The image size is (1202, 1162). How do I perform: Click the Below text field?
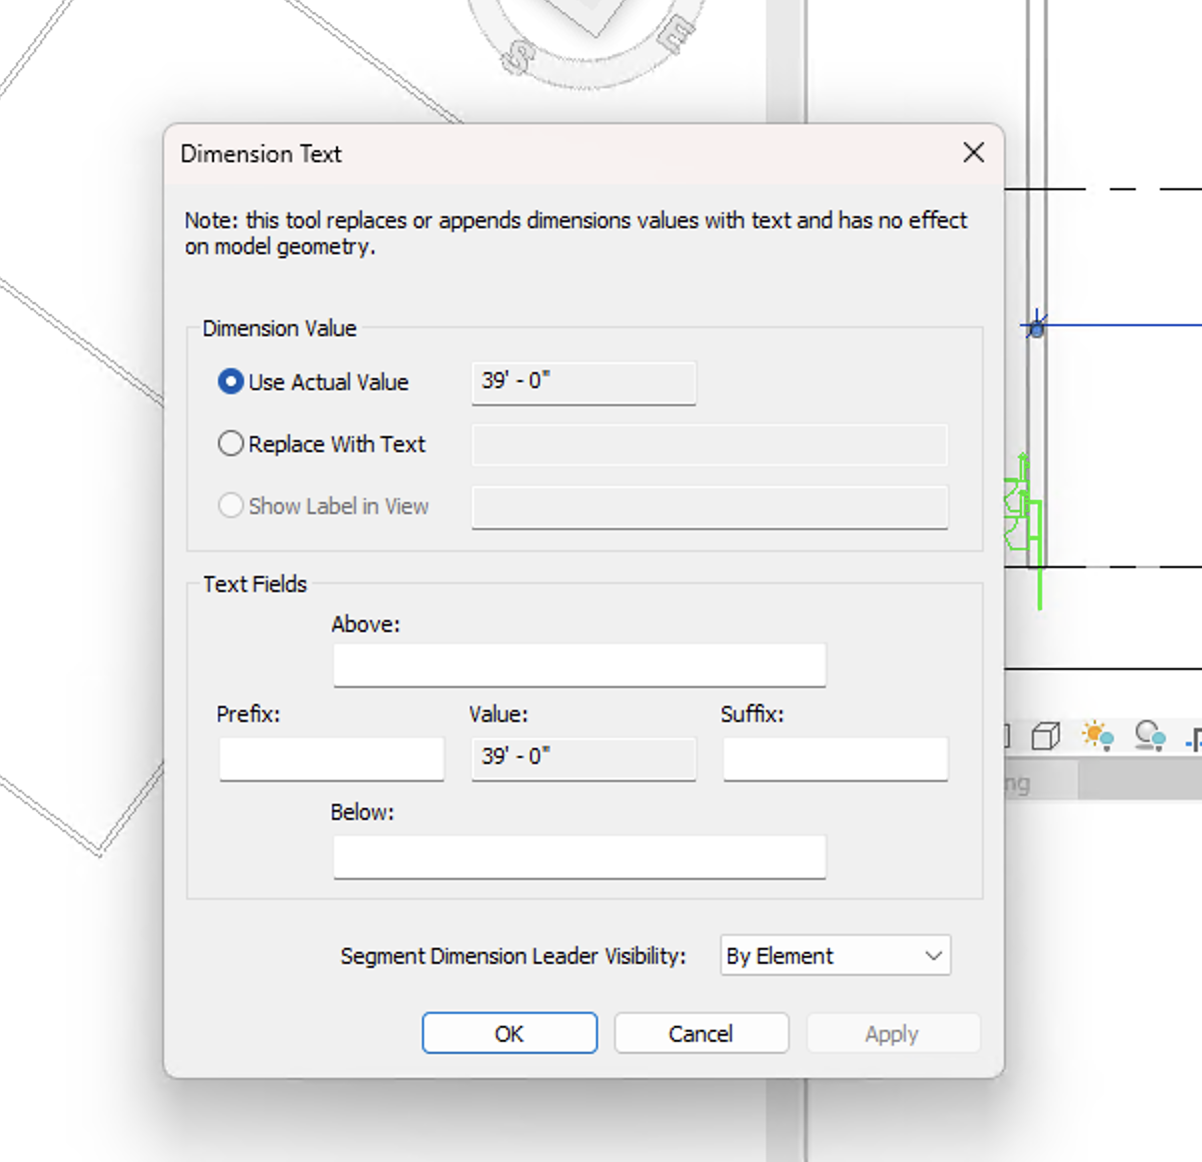pos(580,856)
